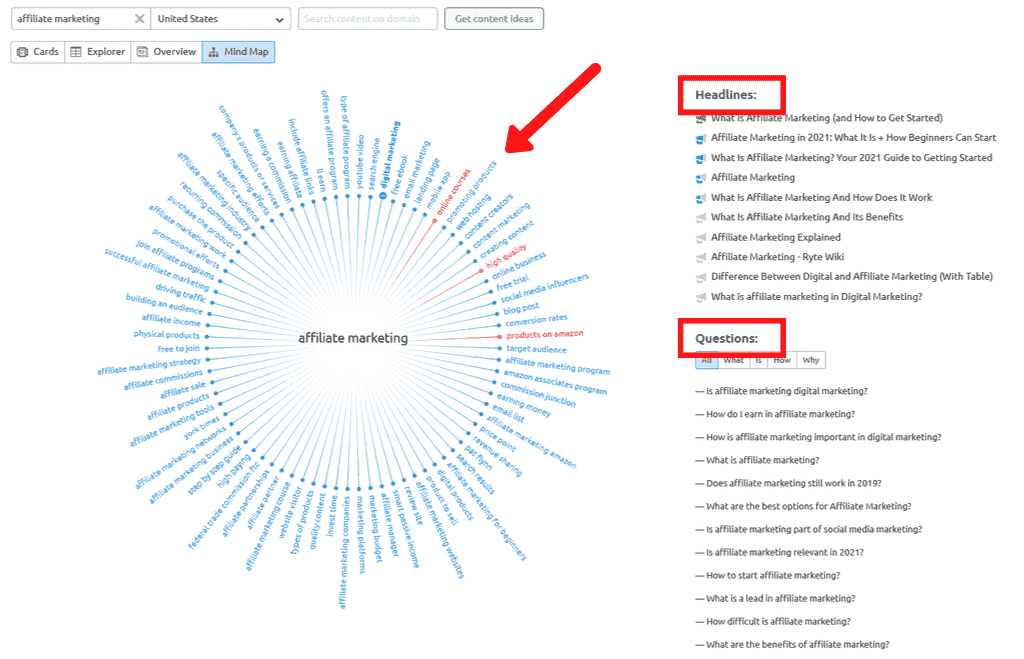1024x659 pixels.
Task: Click the central 'affiliate marketing' mind map node
Action: (353, 338)
